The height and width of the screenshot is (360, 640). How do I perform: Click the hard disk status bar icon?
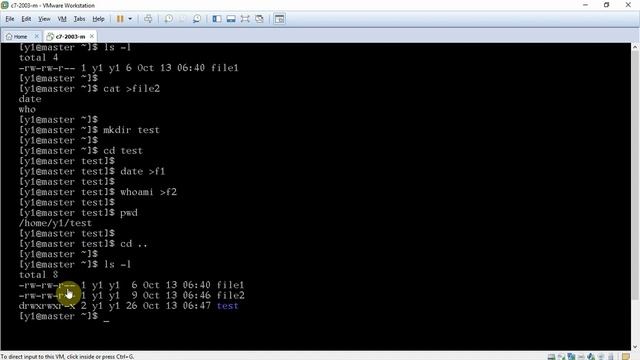click(x=551, y=357)
